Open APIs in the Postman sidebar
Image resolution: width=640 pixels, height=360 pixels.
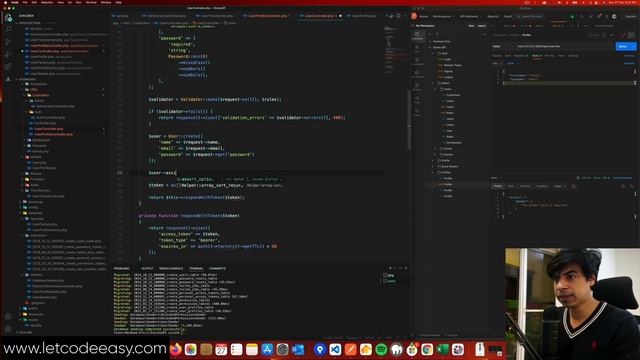(417, 49)
